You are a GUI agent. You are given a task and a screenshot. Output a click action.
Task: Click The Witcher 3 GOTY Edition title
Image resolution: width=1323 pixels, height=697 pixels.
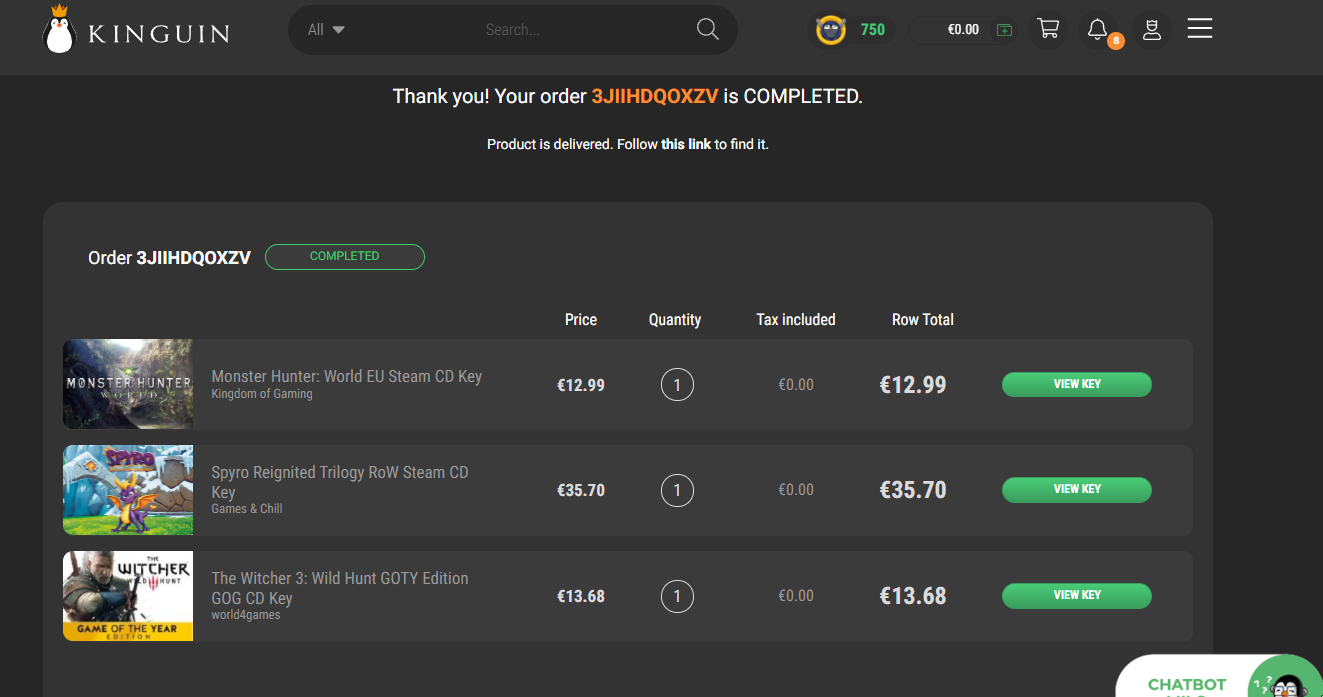pos(340,588)
